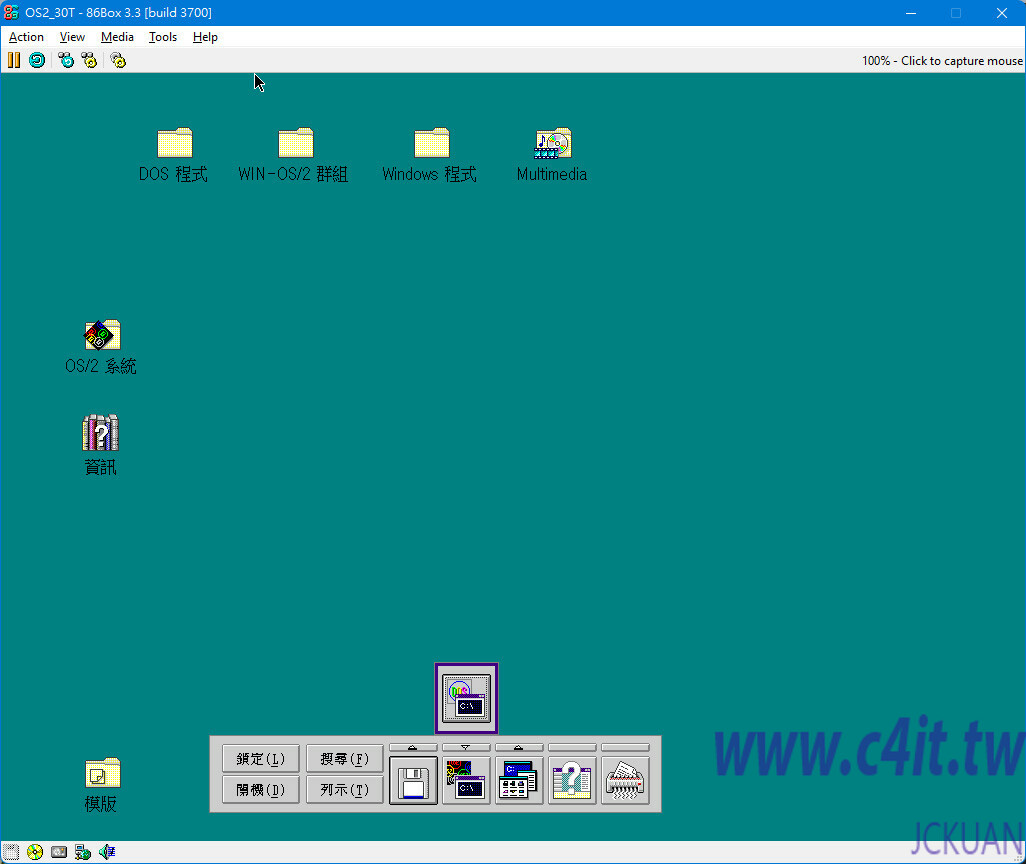1026x864 pixels.
Task: Click the drawer bar above the help icon
Action: 572,747
